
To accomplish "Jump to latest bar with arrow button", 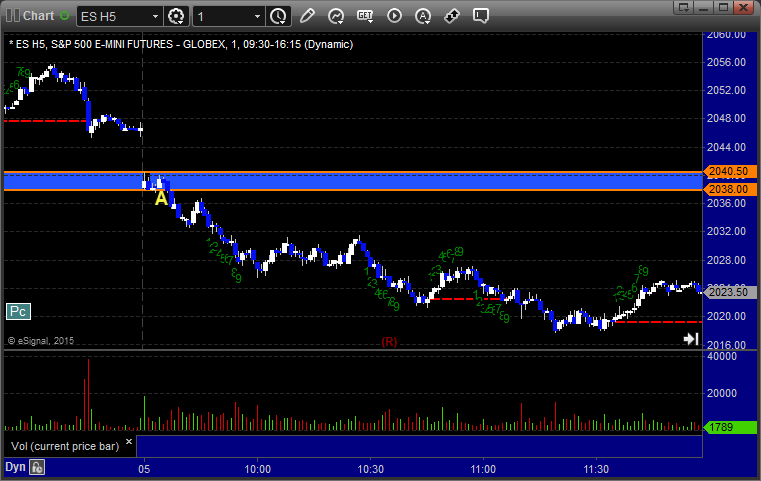I will coord(690,339).
